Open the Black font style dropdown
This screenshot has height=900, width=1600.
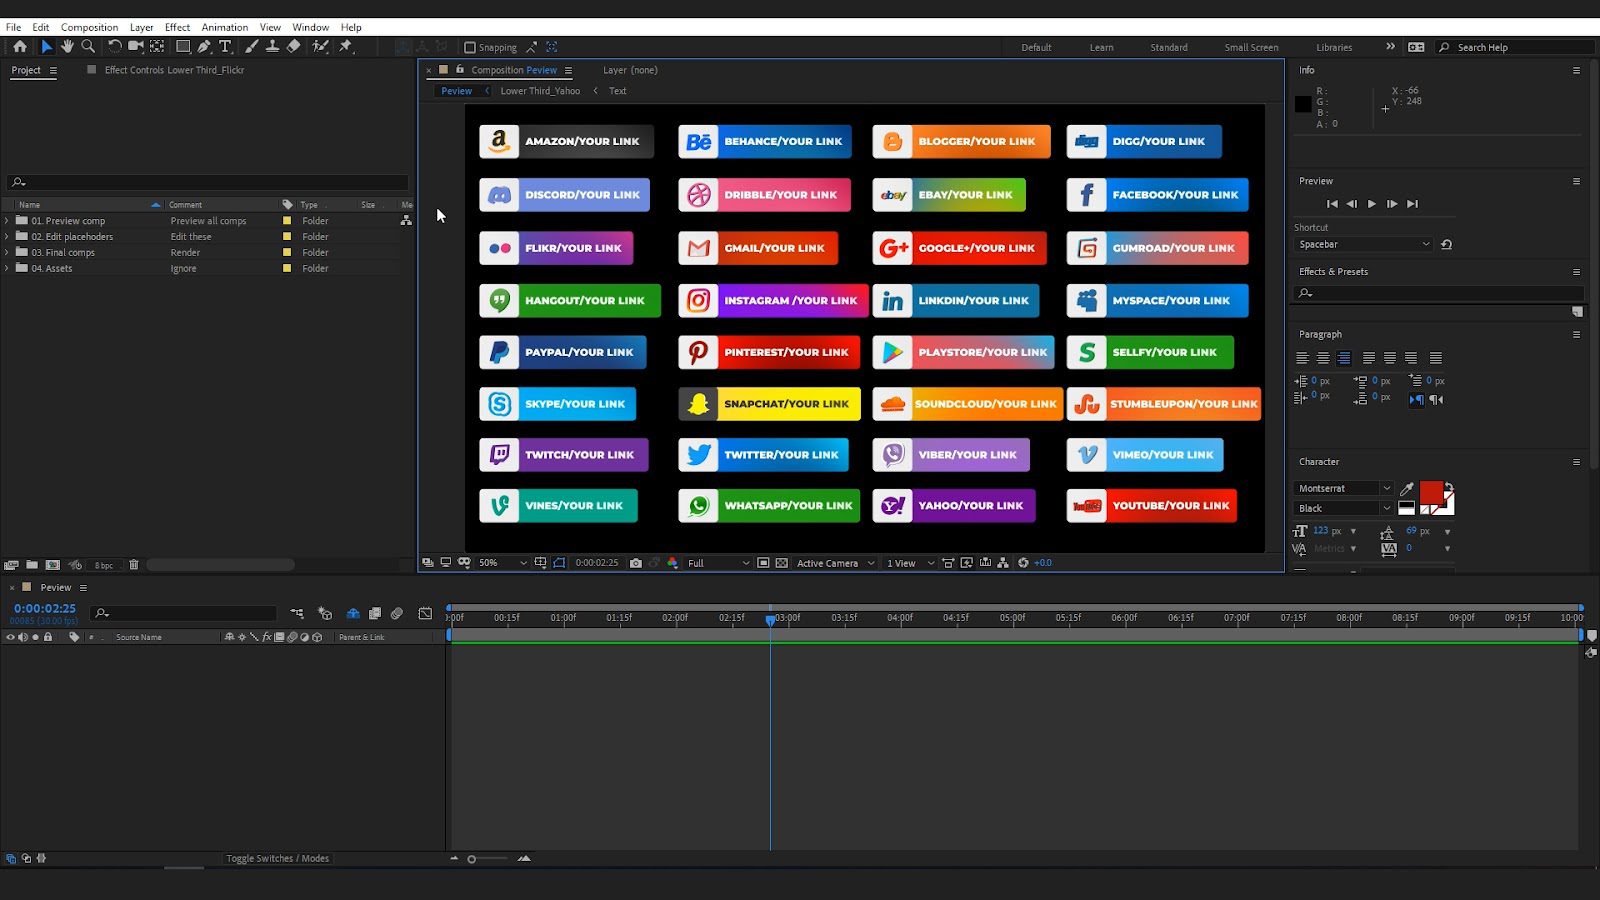click(x=1343, y=508)
